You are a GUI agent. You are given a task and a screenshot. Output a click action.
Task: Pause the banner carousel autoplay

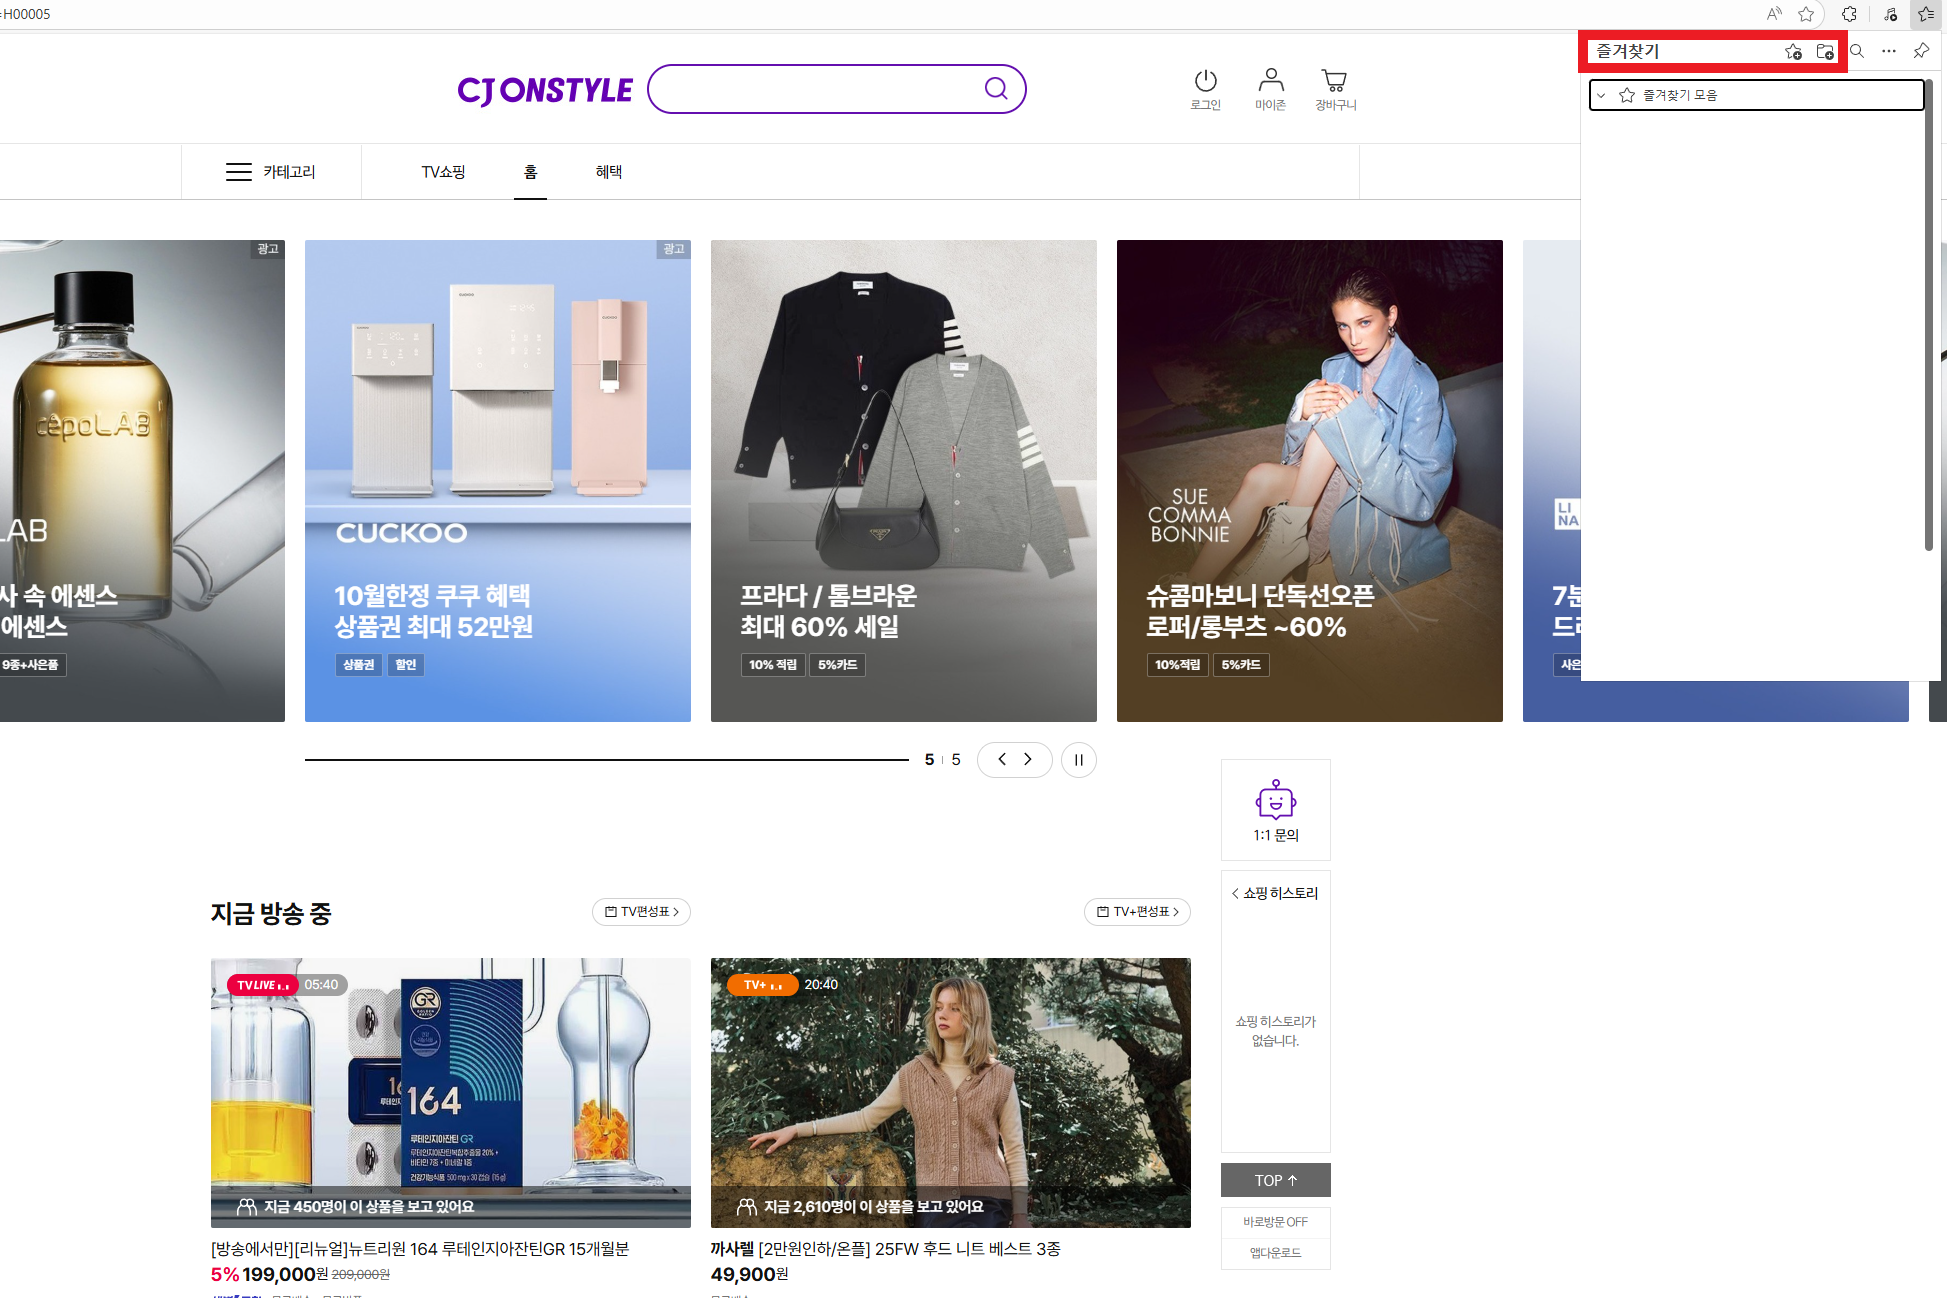pyautogui.click(x=1078, y=760)
